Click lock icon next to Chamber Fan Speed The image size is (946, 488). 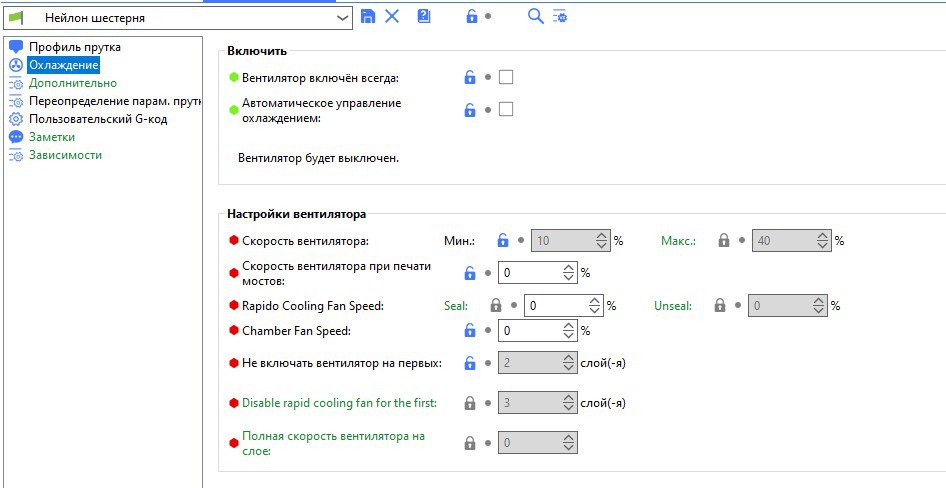(x=470, y=330)
